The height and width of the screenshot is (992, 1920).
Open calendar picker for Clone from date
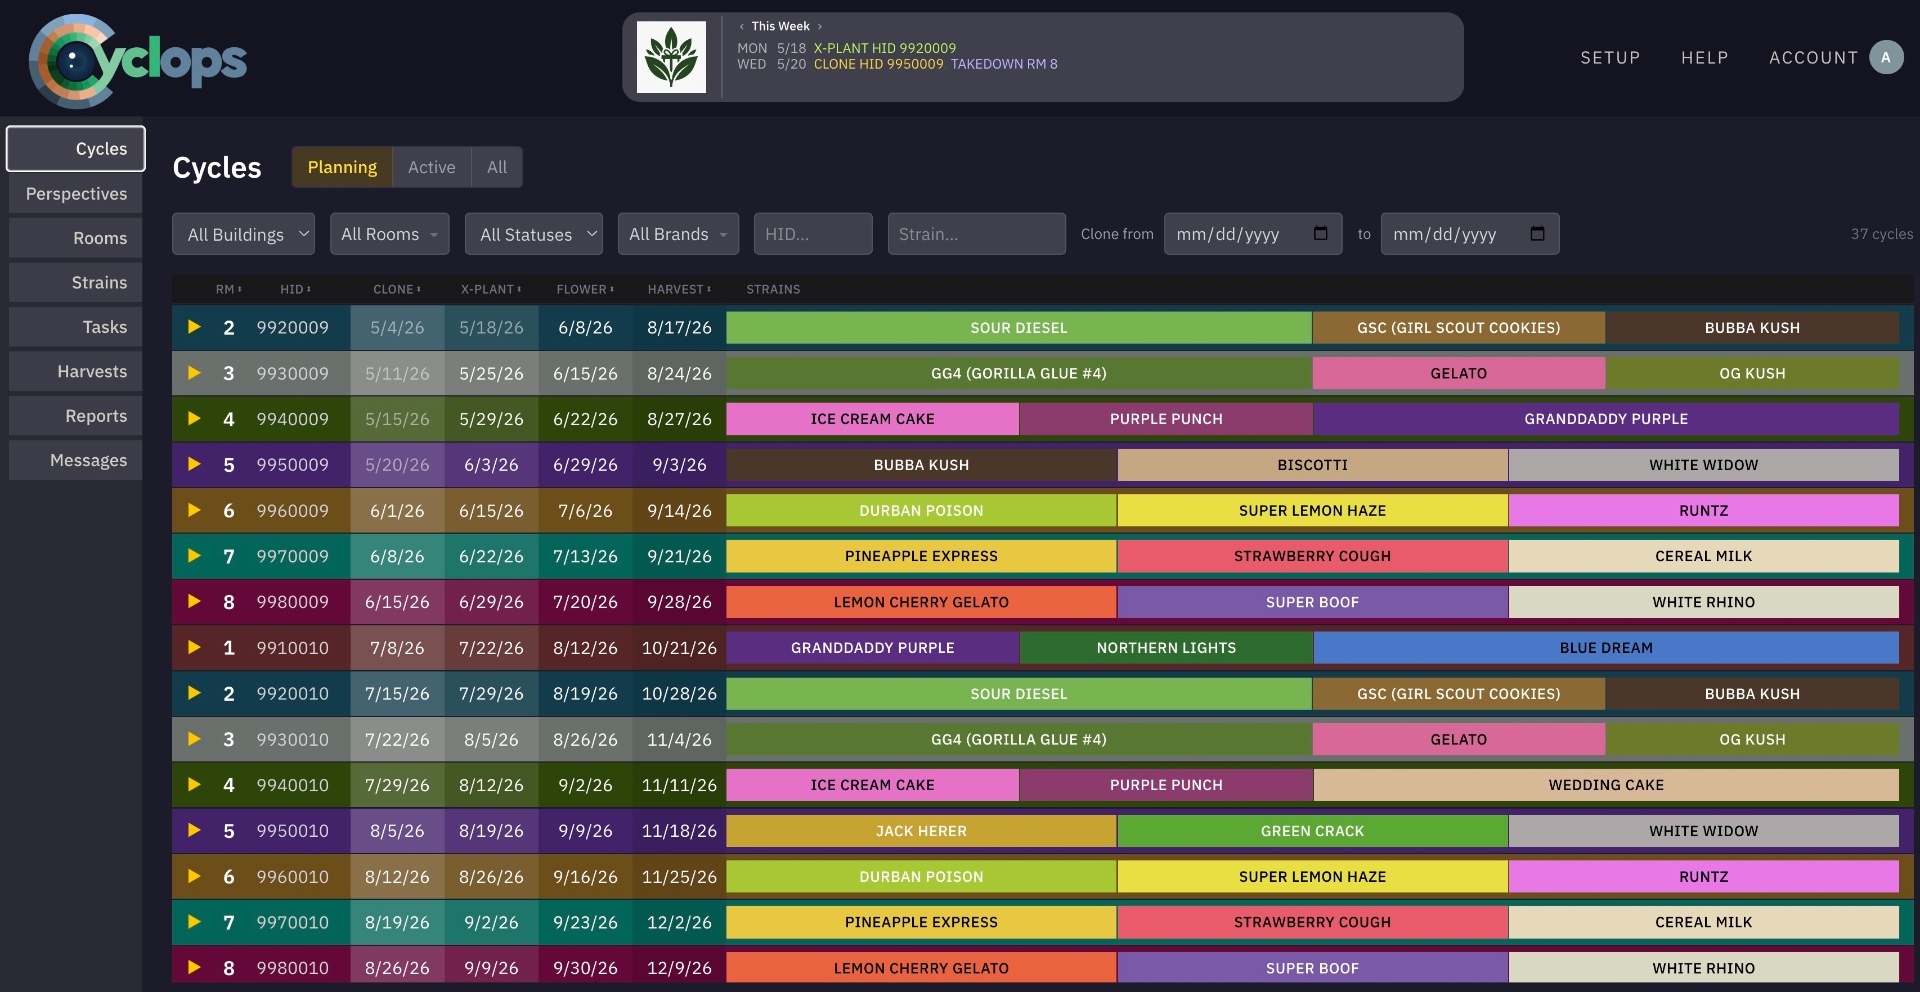click(1320, 233)
